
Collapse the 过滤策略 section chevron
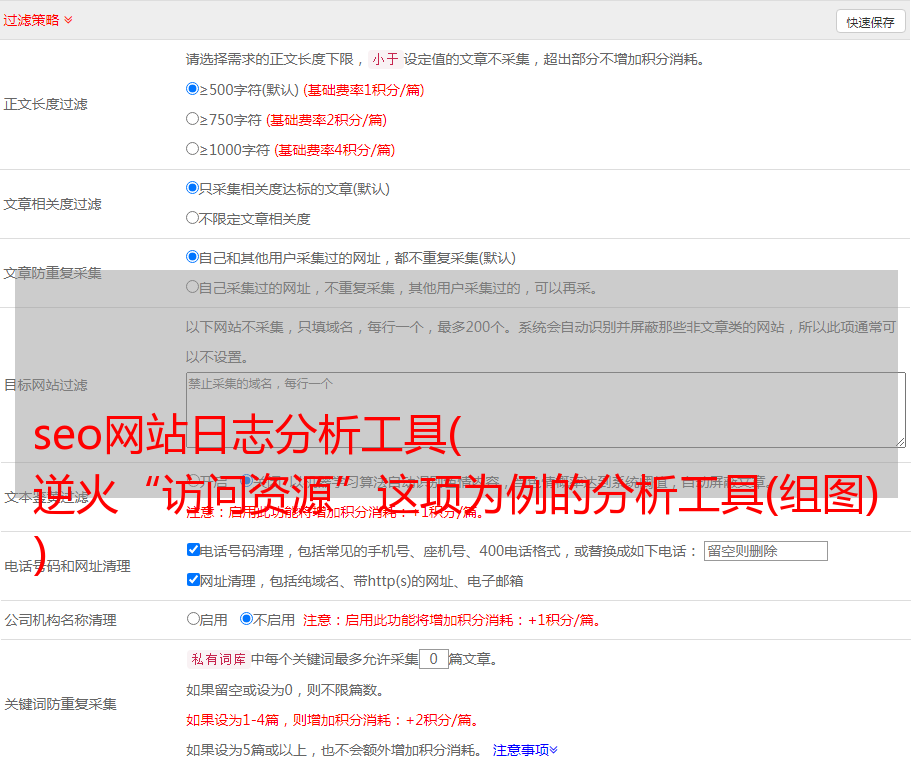68,20
